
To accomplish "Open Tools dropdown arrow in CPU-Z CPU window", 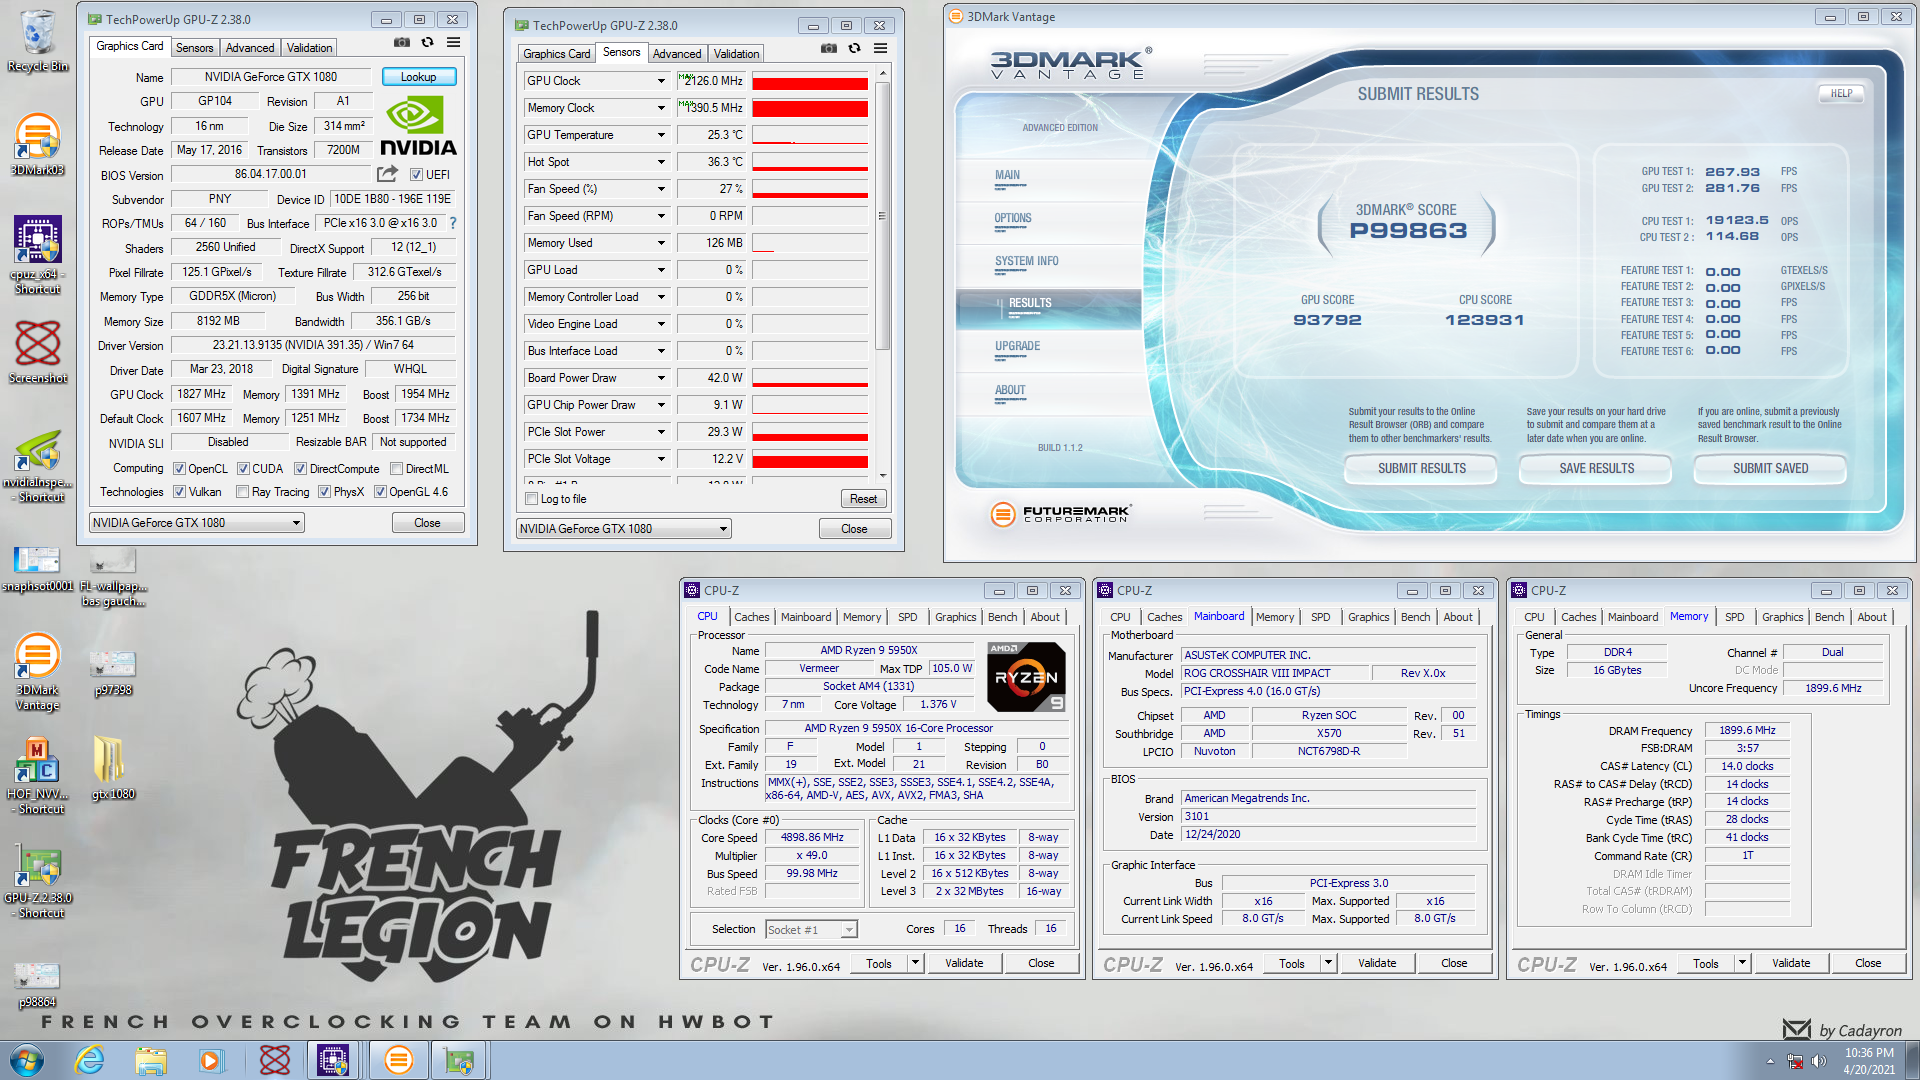I will pos(915,963).
